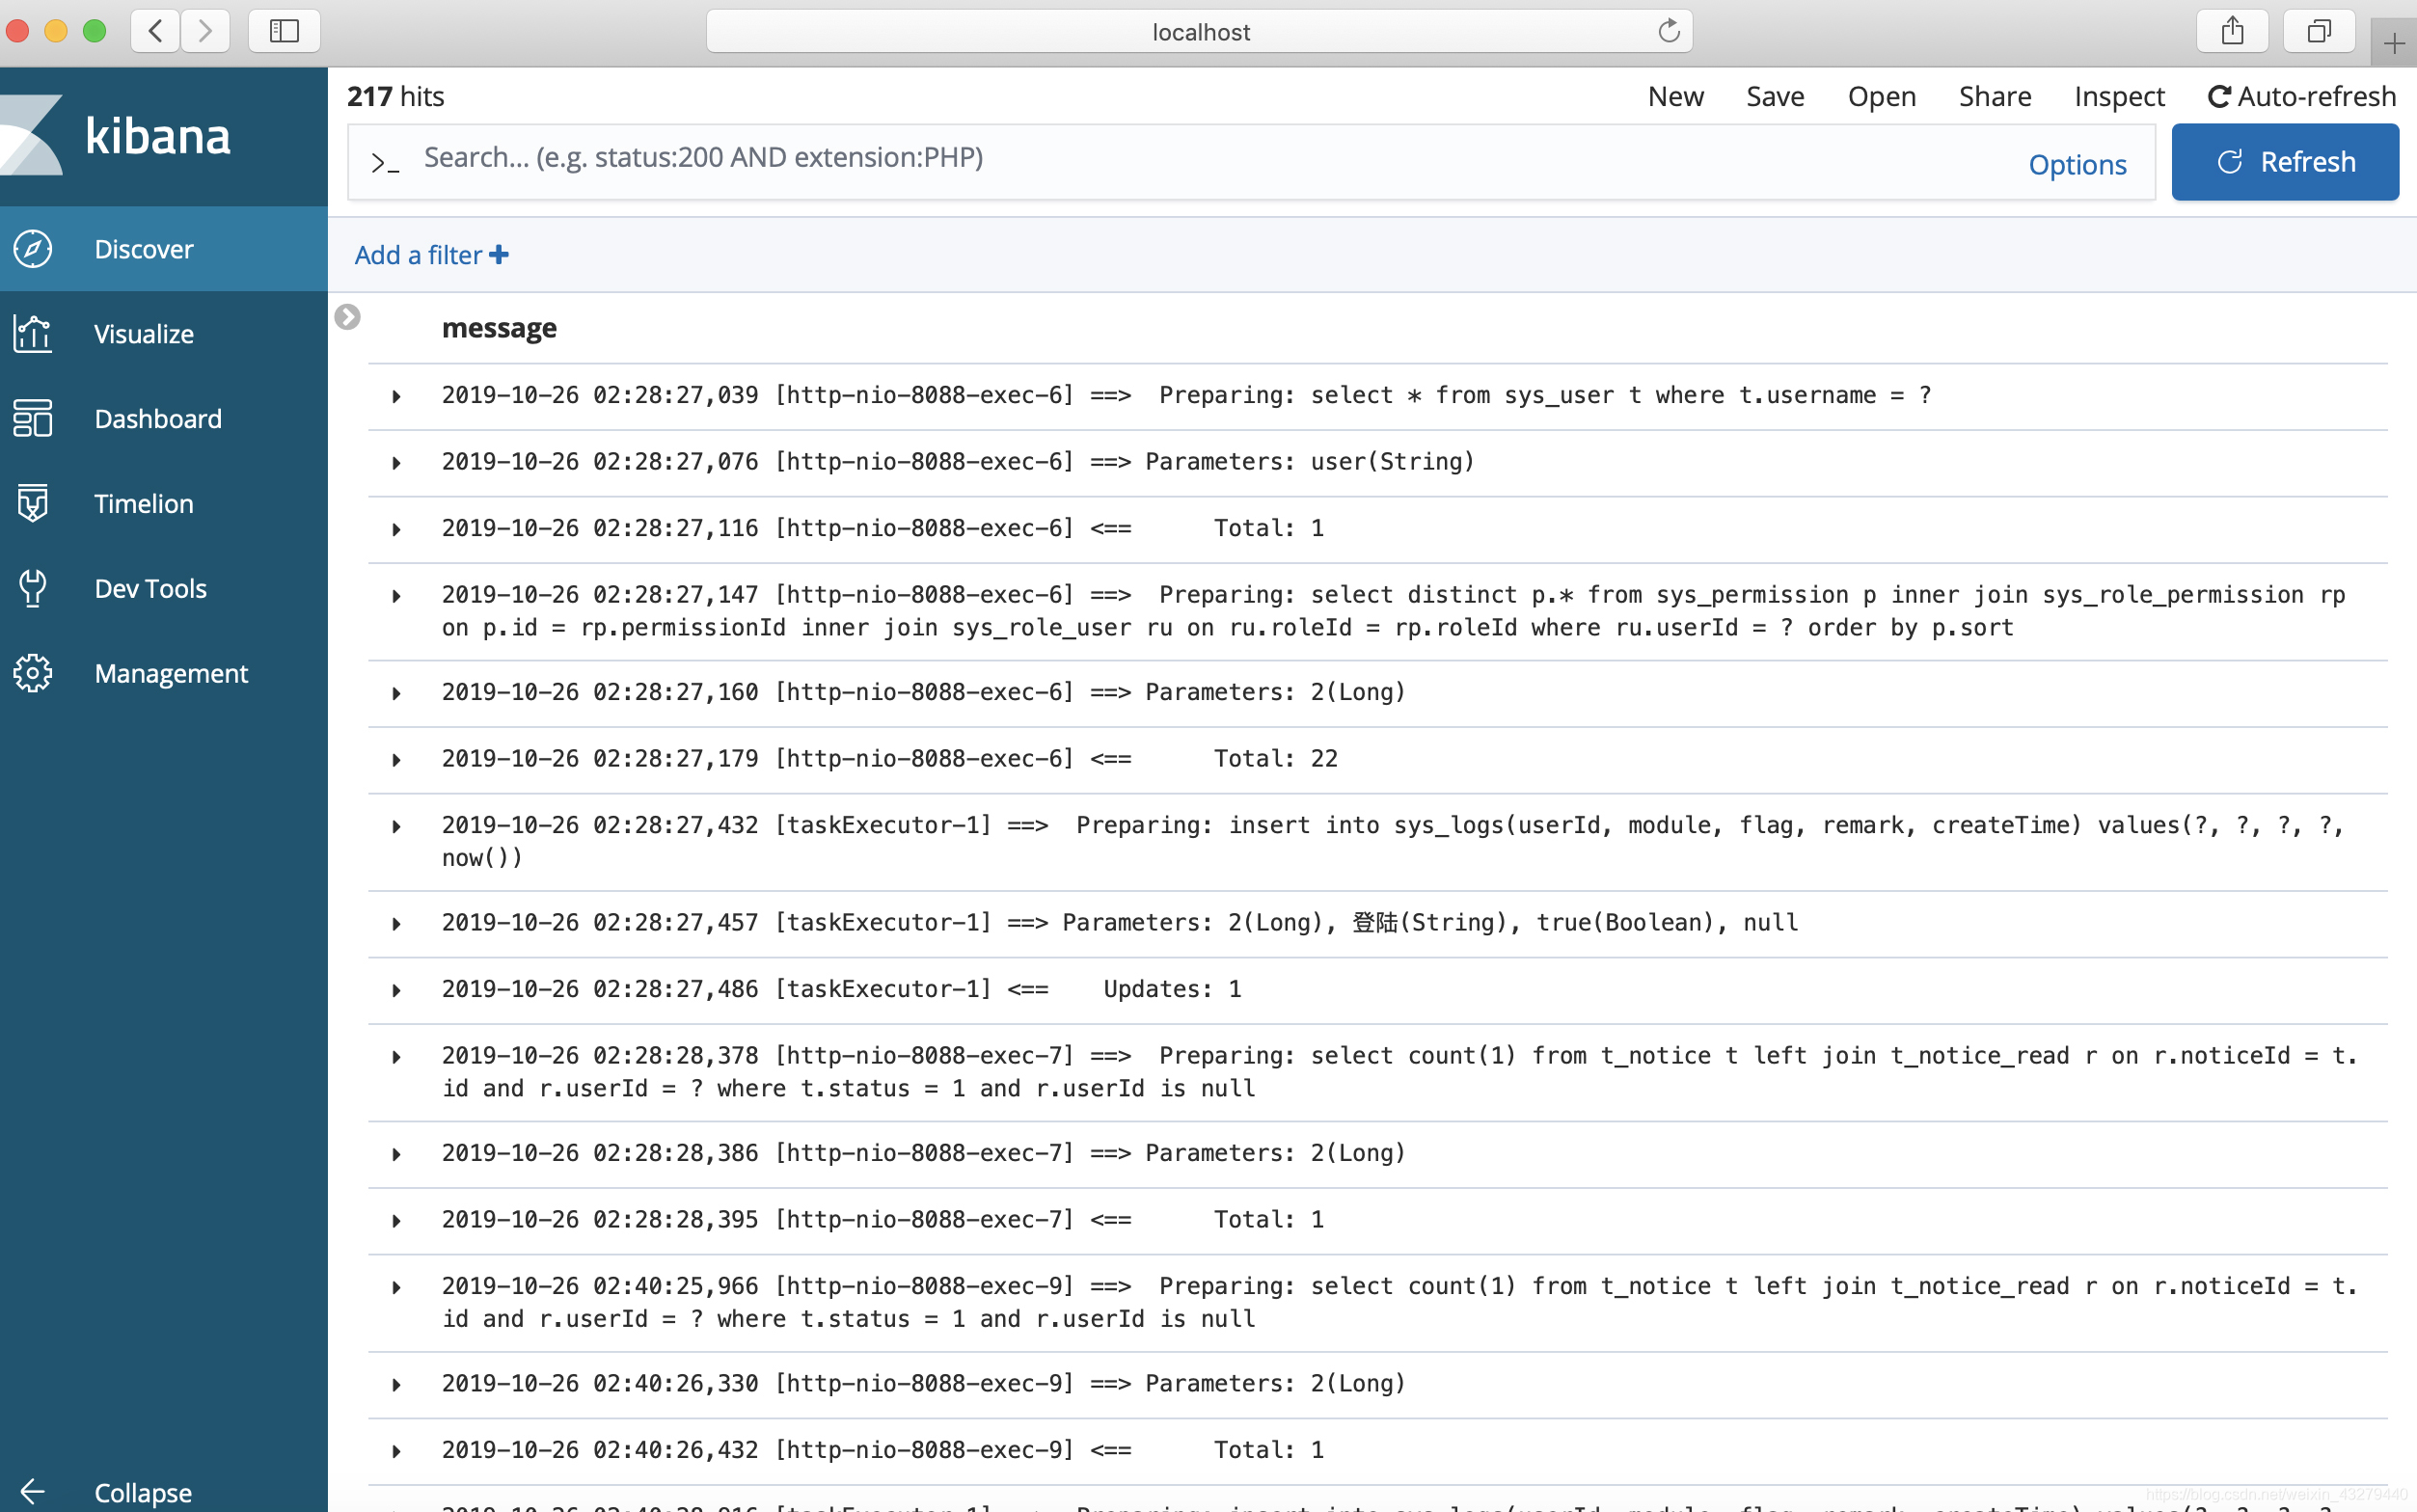Show all tabs in Safari
This screenshot has height=1512, width=2417.
click(2319, 31)
